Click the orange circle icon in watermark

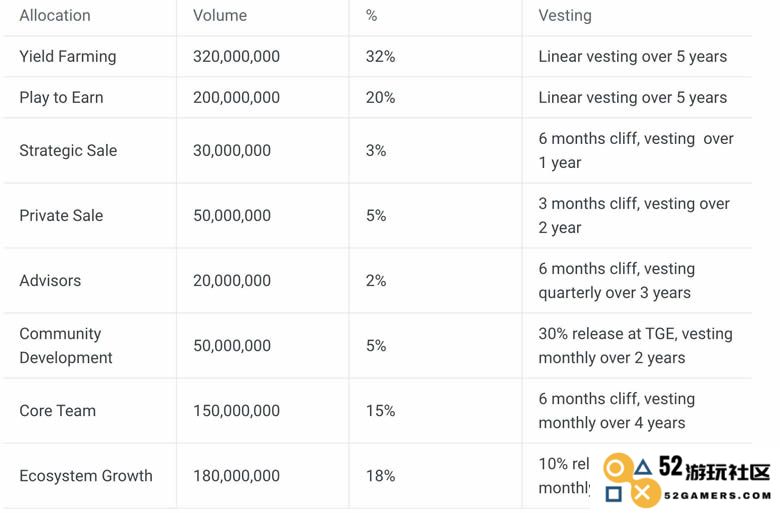coord(616,468)
